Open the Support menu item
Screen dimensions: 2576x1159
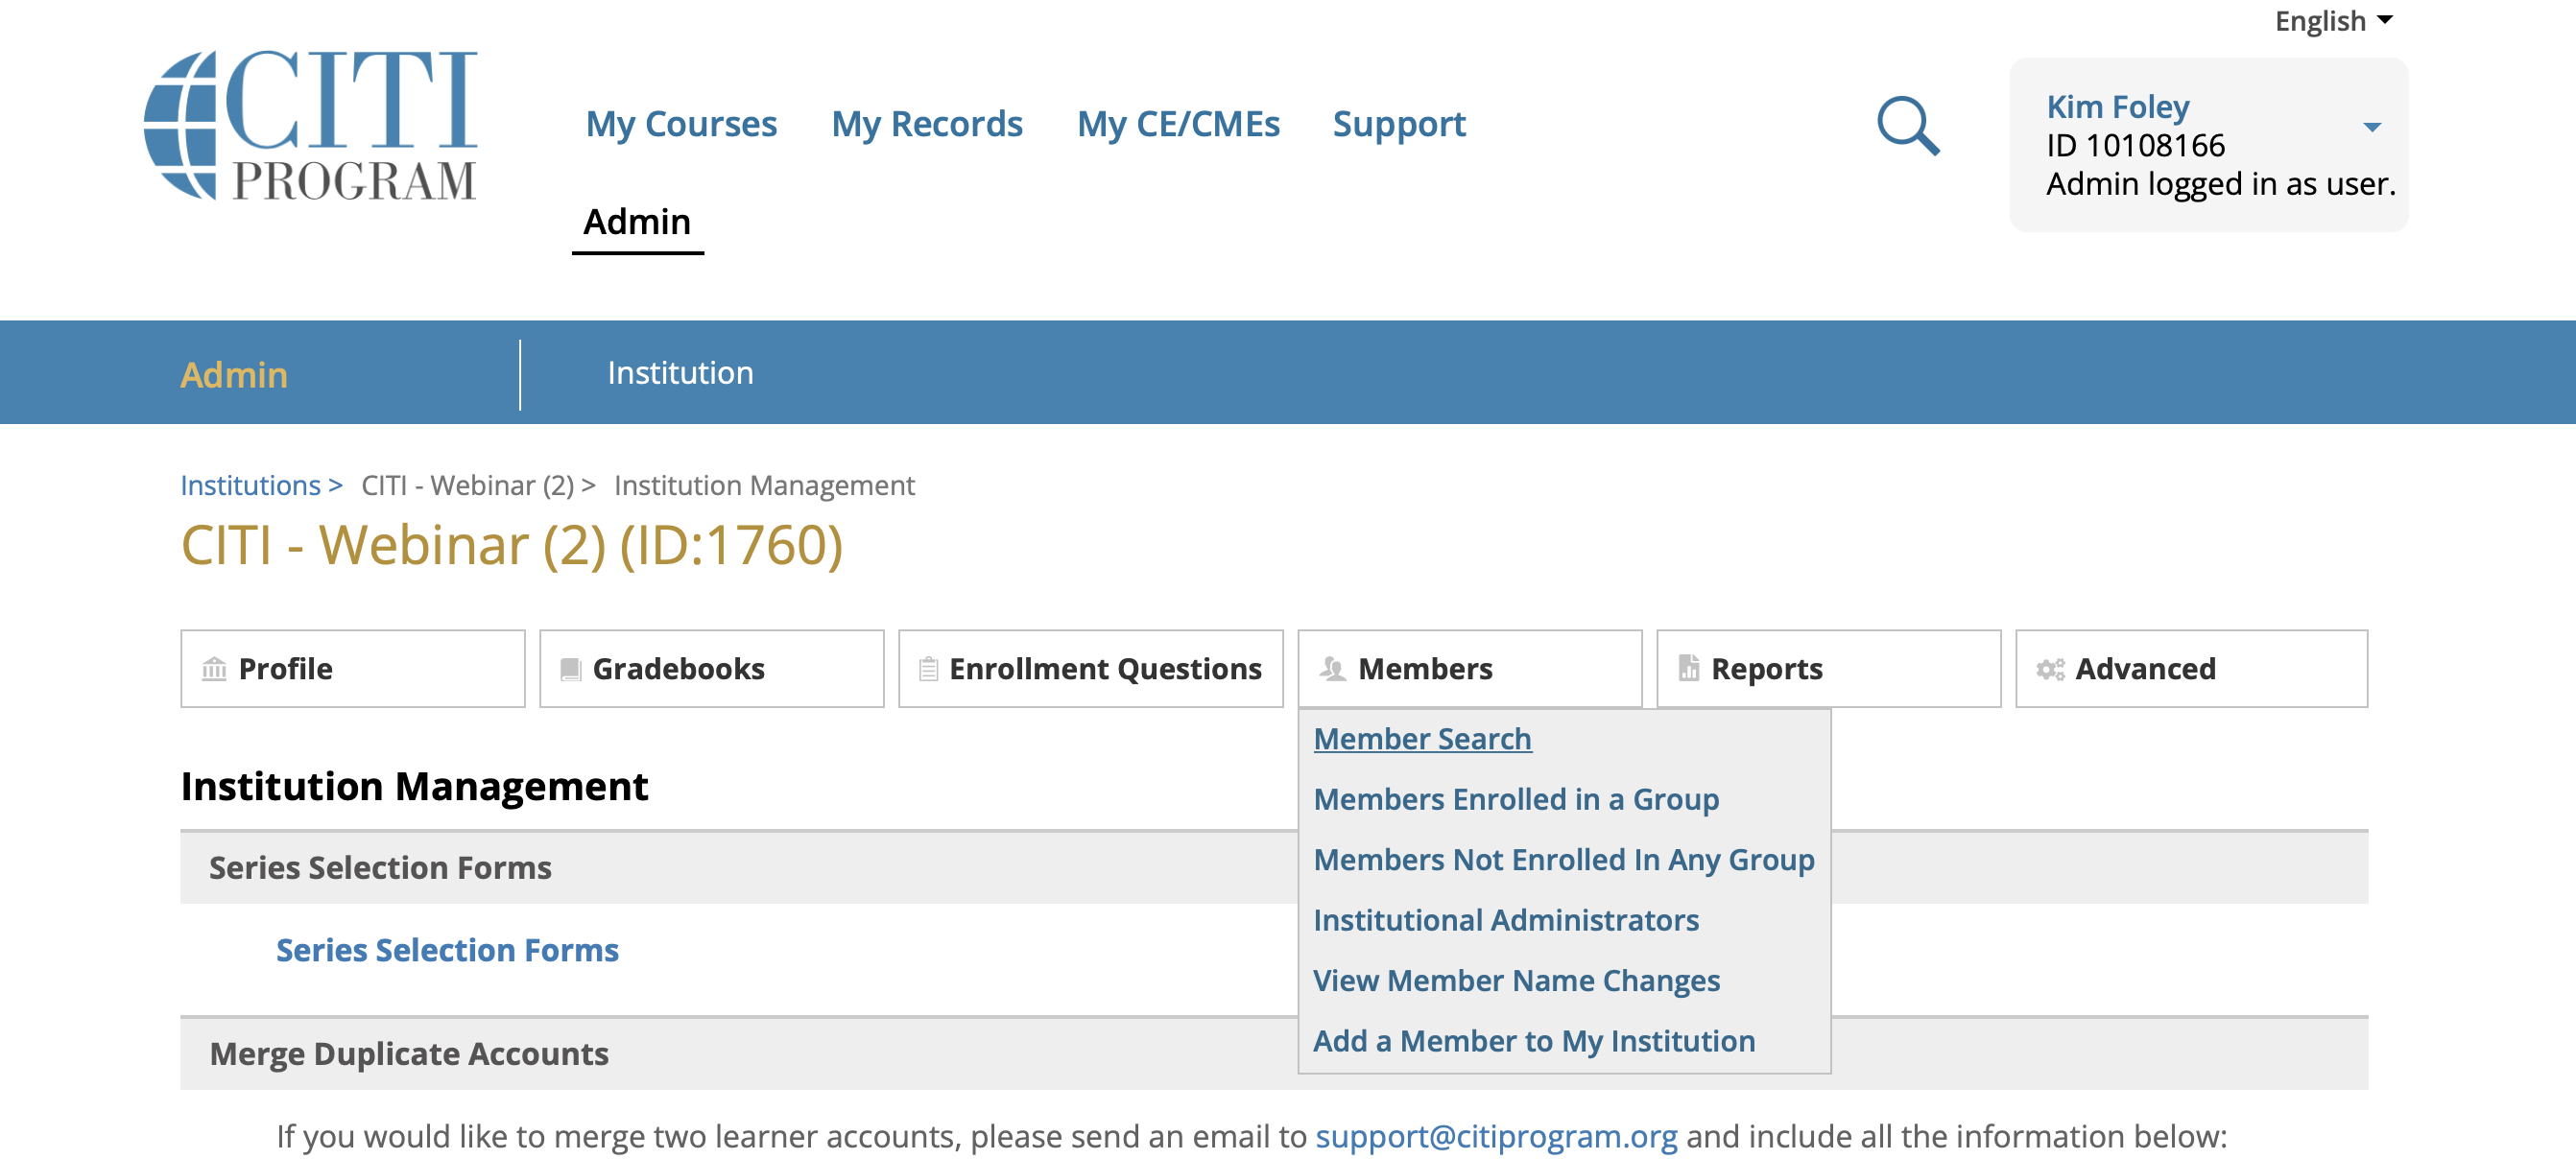[1398, 124]
